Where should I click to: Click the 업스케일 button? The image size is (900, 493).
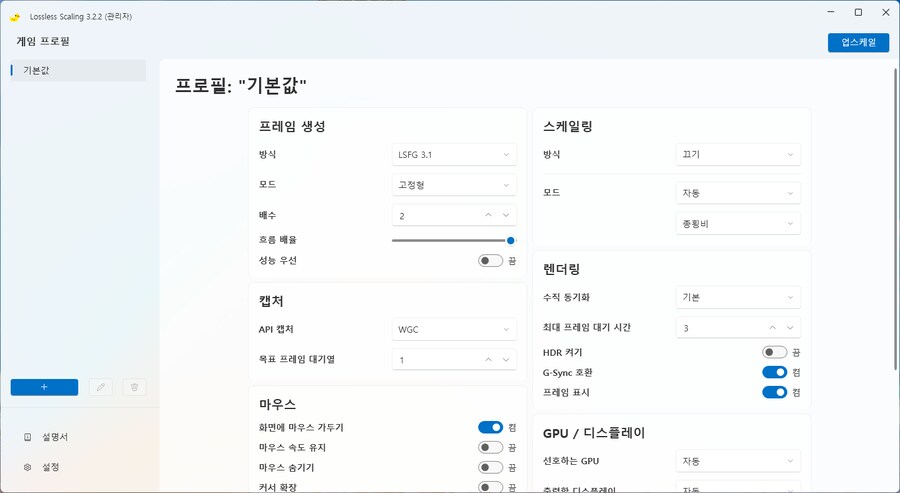tap(858, 42)
